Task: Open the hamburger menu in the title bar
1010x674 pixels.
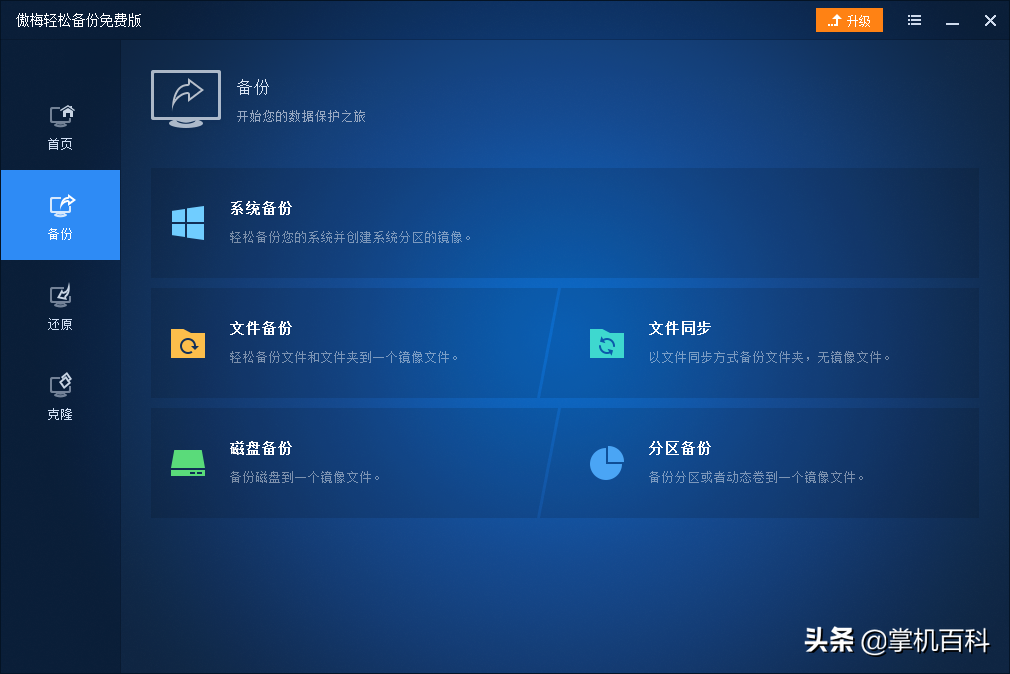Action: tap(914, 21)
